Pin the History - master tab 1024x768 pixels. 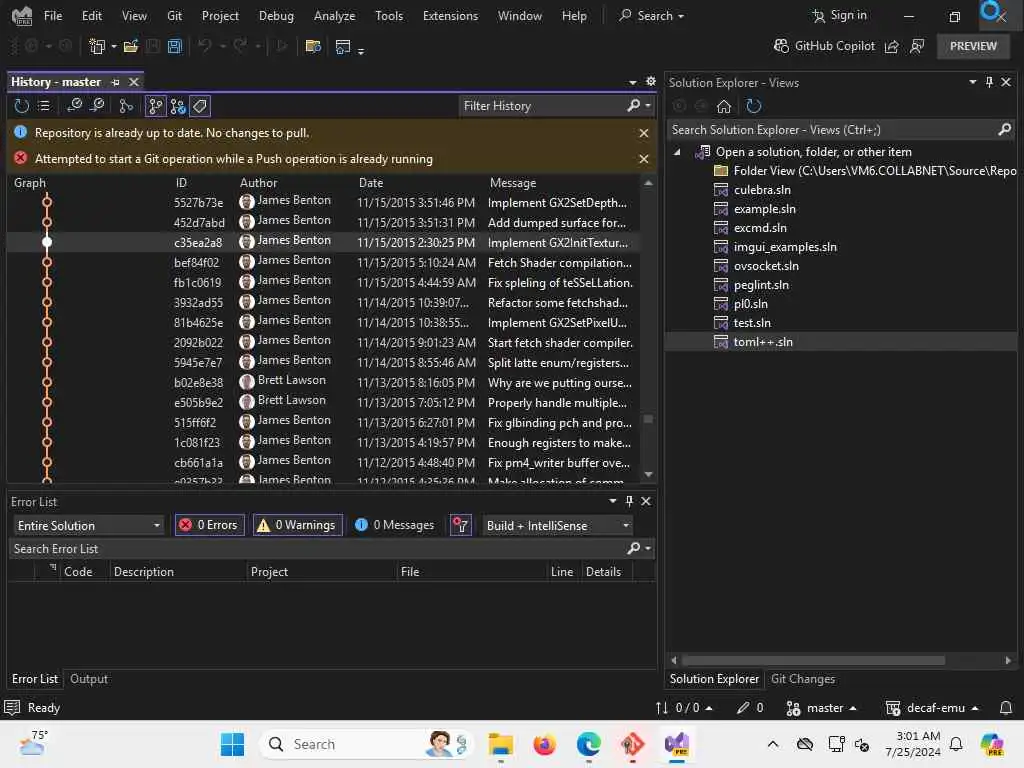click(116, 82)
